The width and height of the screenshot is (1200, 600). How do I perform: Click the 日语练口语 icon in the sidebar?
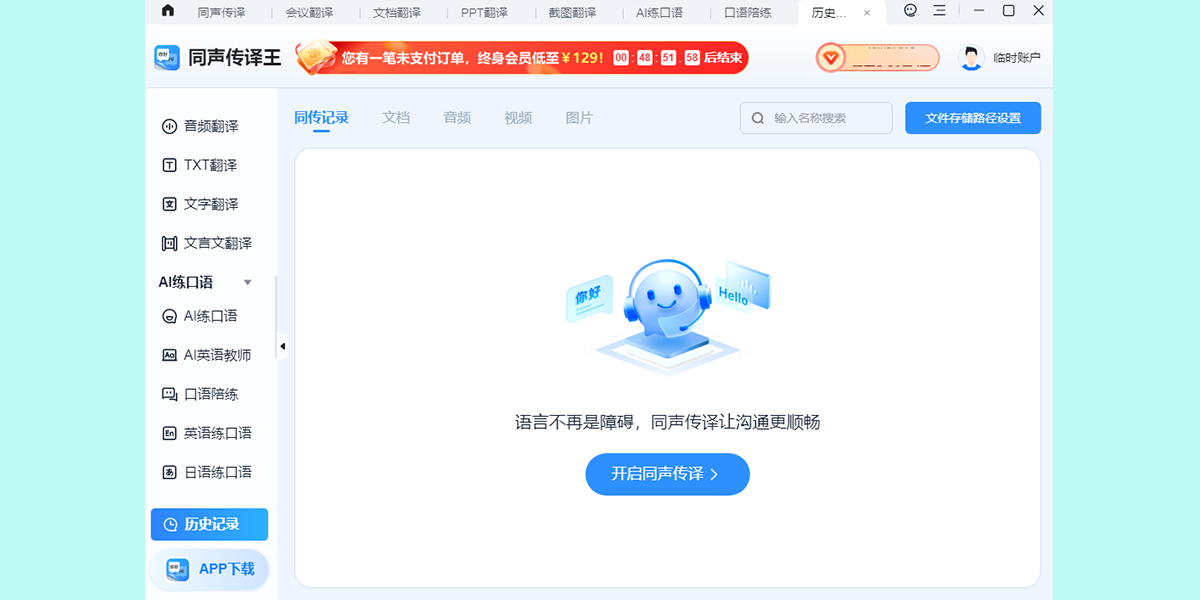pyautogui.click(x=169, y=473)
